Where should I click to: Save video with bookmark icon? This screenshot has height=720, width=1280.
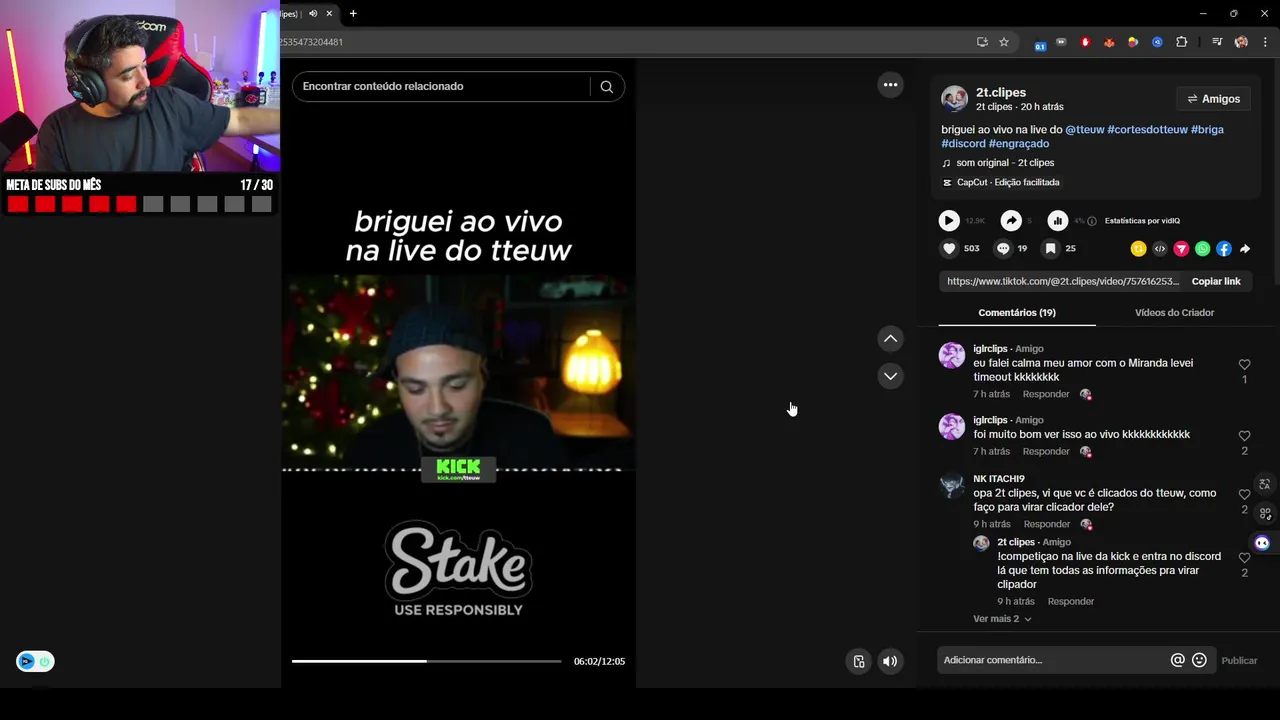pos(1050,249)
